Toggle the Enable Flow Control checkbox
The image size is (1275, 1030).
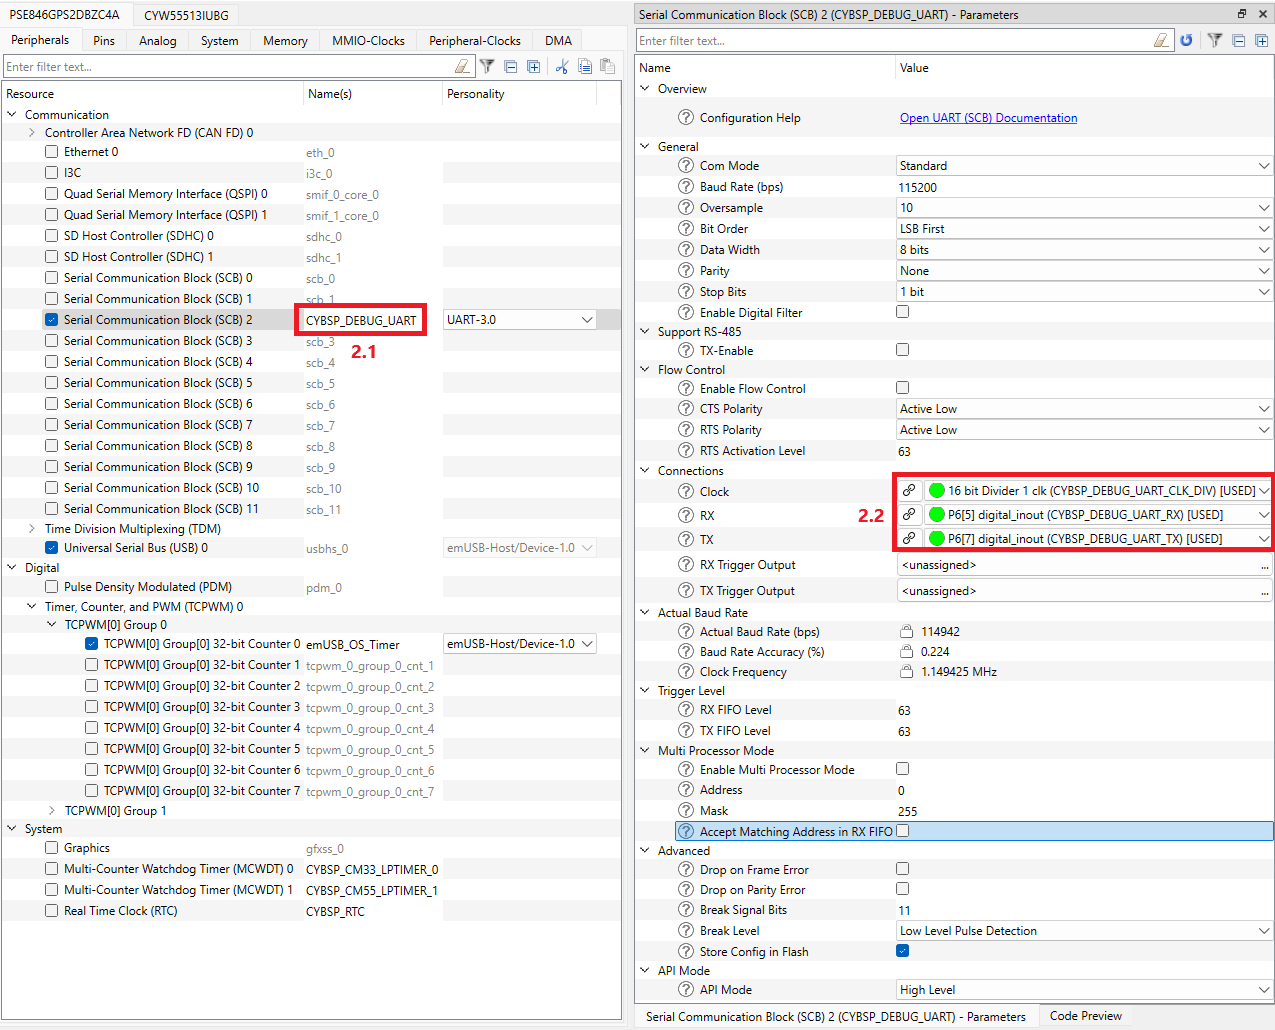click(x=902, y=388)
